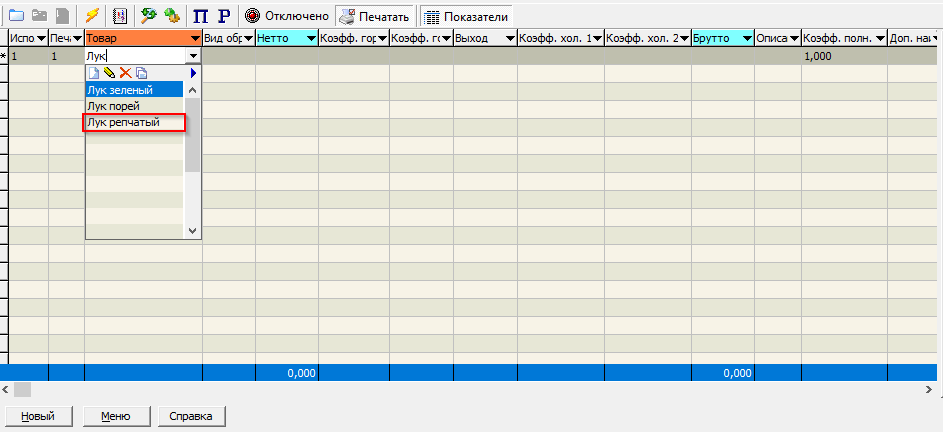Screen dimensions: 943x432
Task: Click the red X delete icon in popup
Action: coord(125,73)
